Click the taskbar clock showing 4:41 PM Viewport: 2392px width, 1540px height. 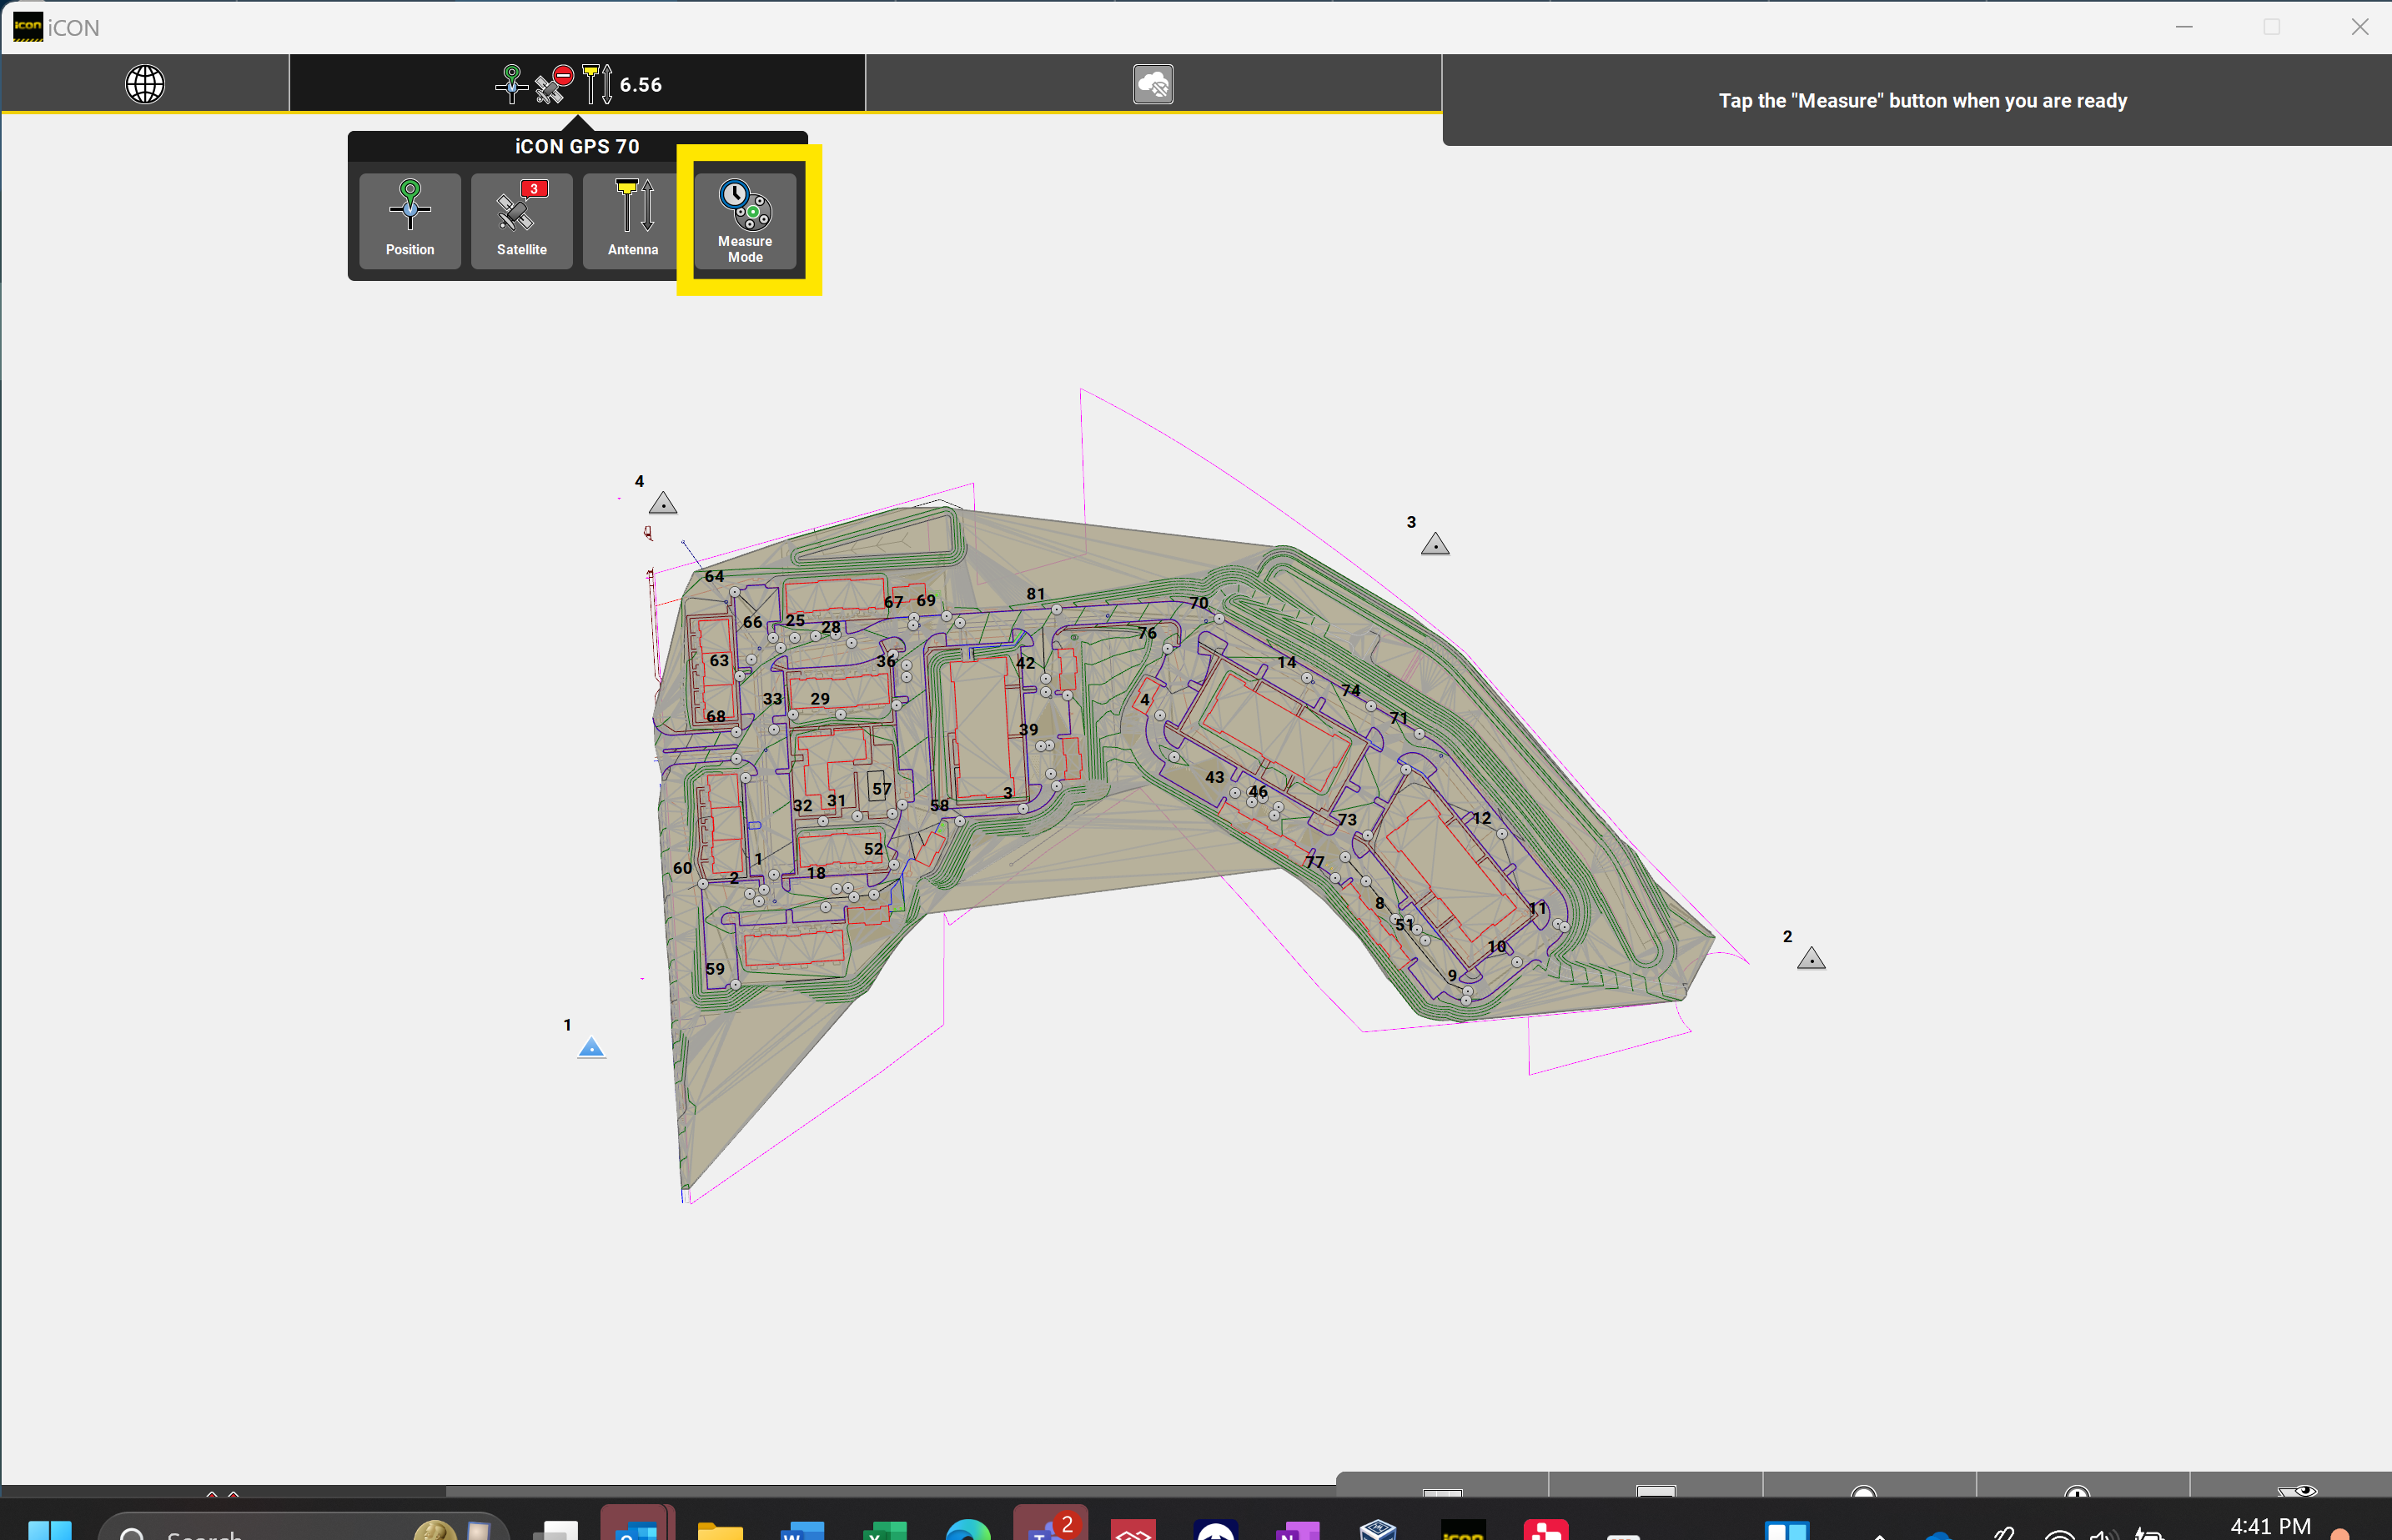point(2269,1526)
